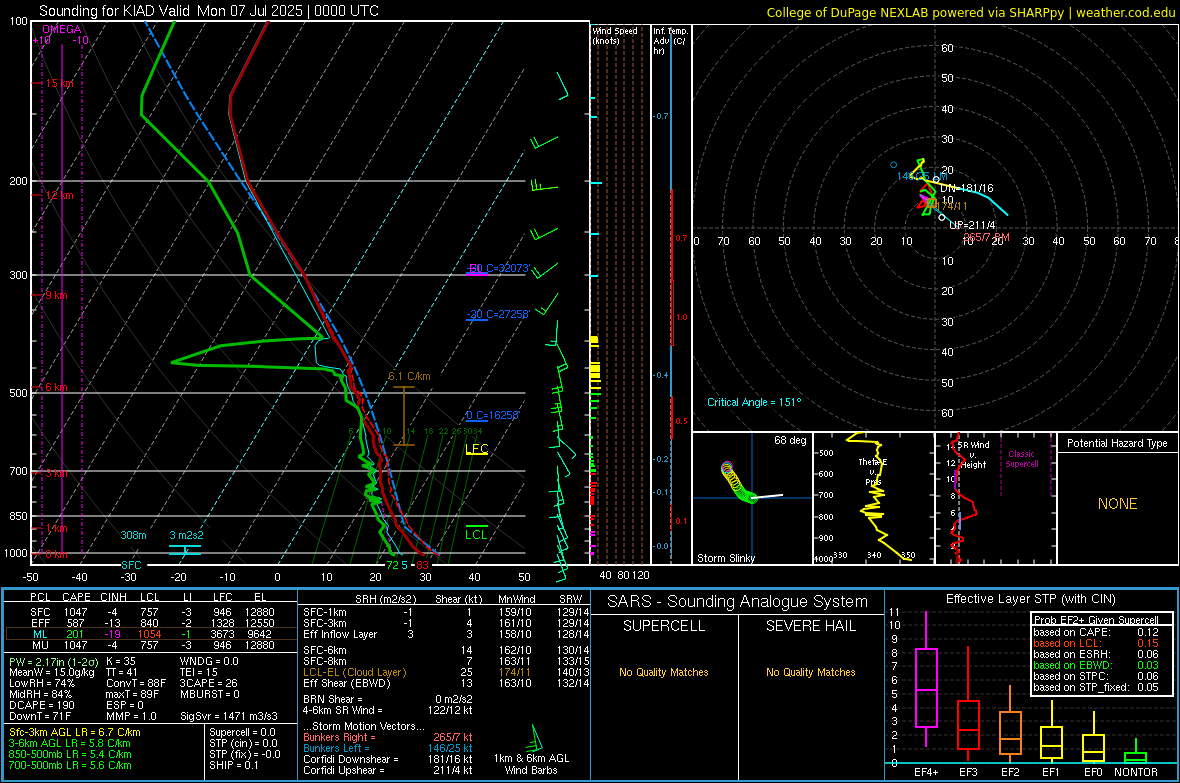Click the magenta EF4+ box plot

pyautogui.click(x=926, y=679)
